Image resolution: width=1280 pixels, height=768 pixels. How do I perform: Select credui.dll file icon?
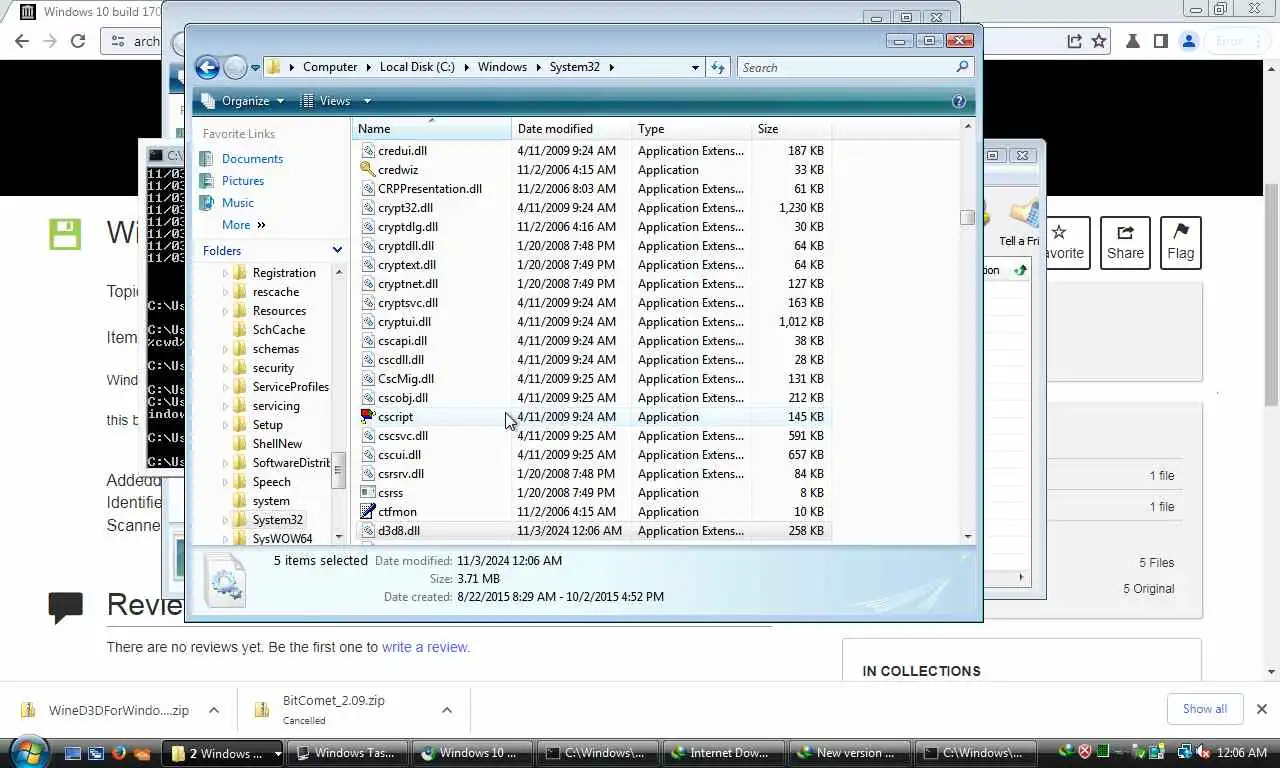click(368, 151)
